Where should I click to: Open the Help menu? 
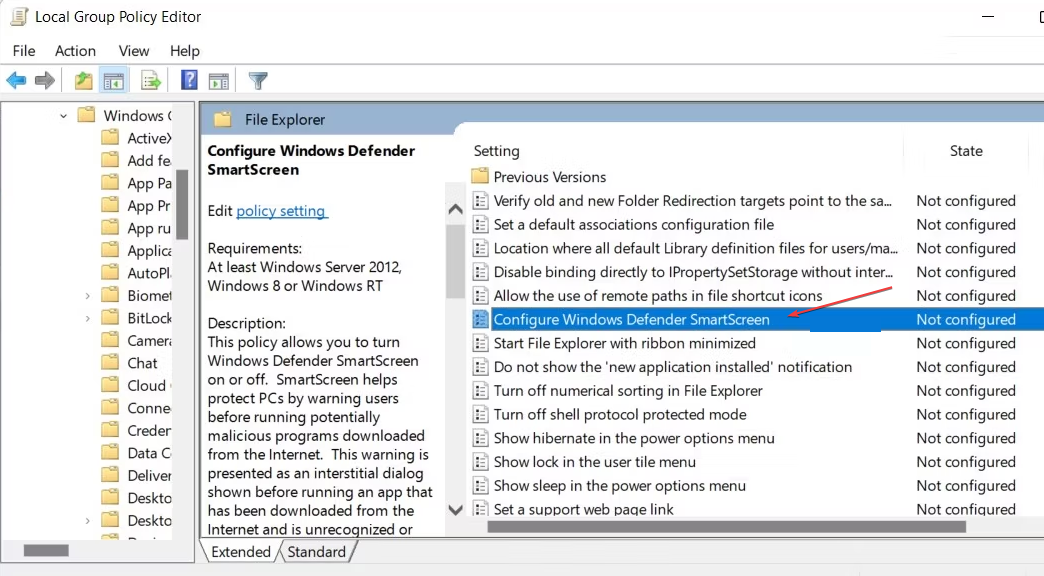[184, 51]
